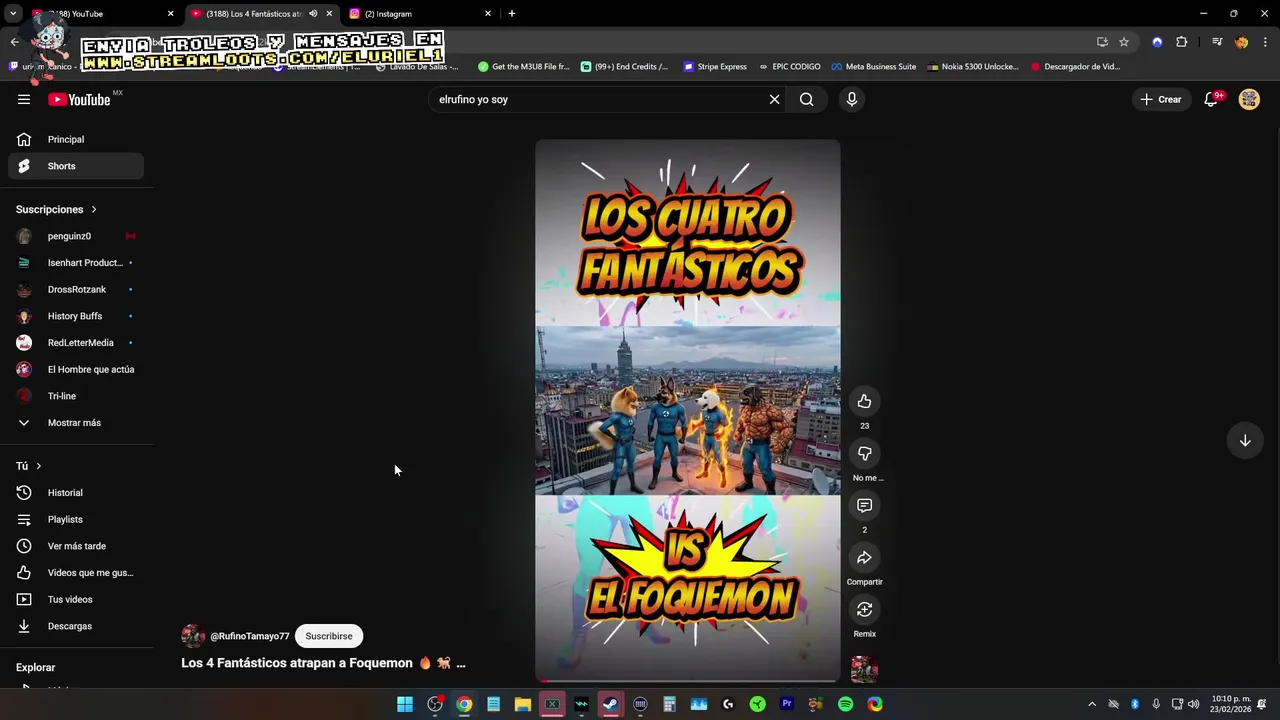Open the @RufinoTamayo77 channel name
Viewport: 1280px width, 720px height.
pos(249,636)
